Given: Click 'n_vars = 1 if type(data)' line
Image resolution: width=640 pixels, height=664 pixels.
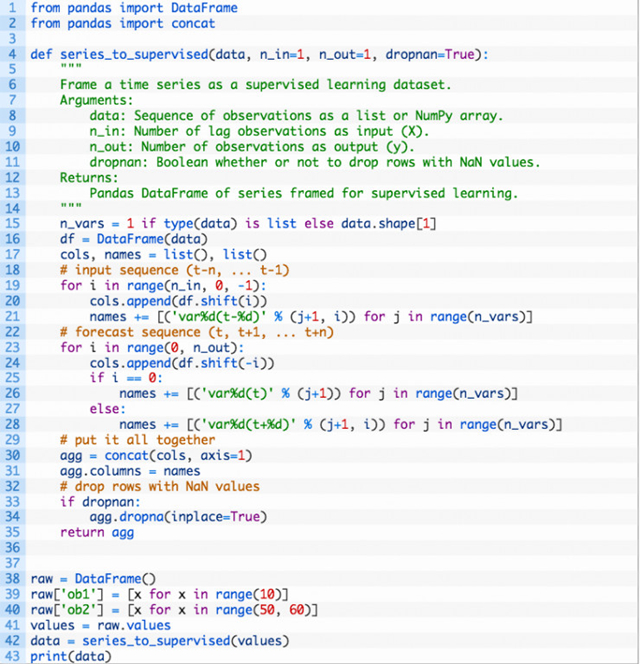Looking at the screenshot, I should tap(248, 224).
